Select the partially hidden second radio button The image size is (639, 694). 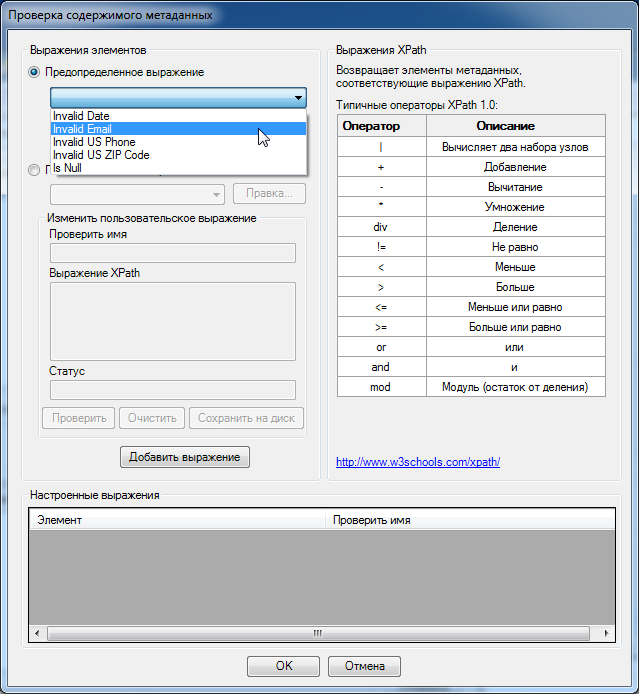(35, 170)
